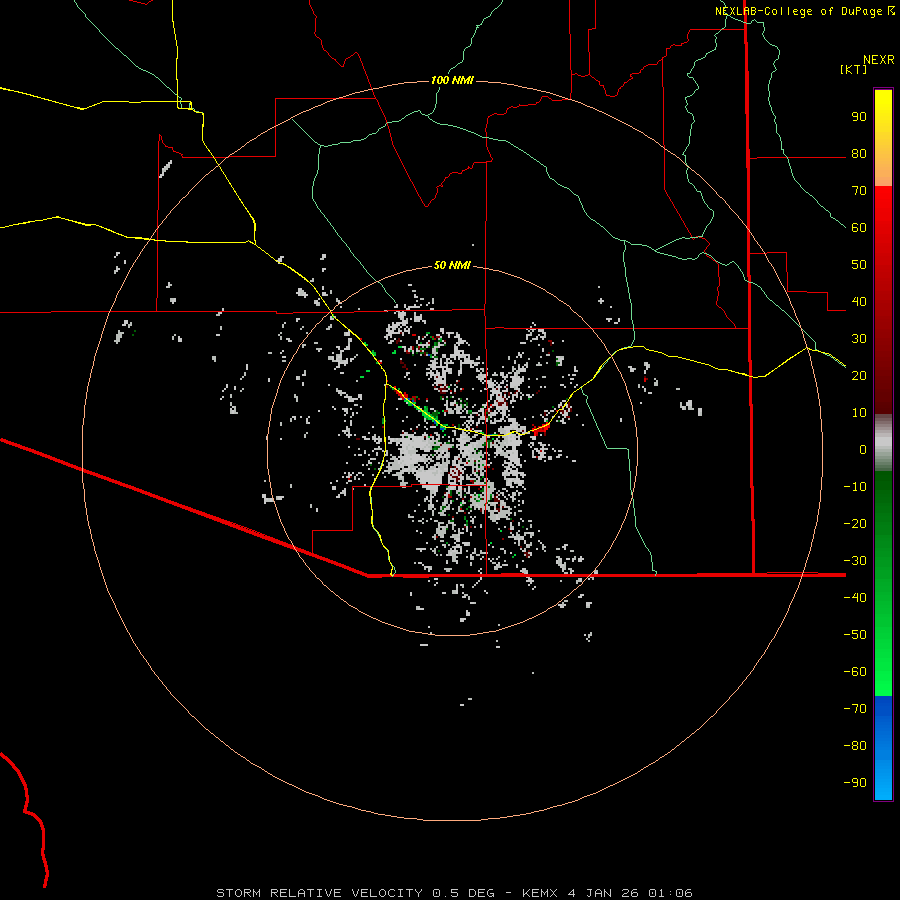Click the 50 NMI range ring label
This screenshot has width=900, height=900.
tap(452, 265)
